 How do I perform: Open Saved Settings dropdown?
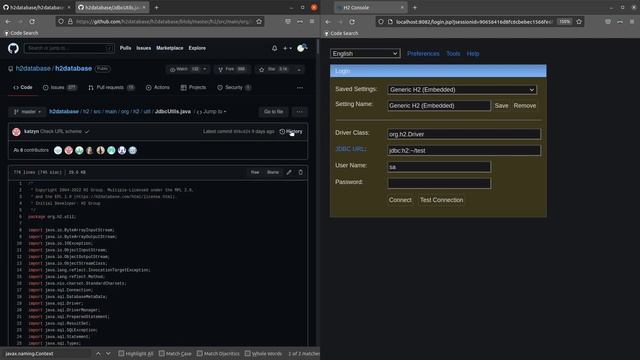coord(462,90)
